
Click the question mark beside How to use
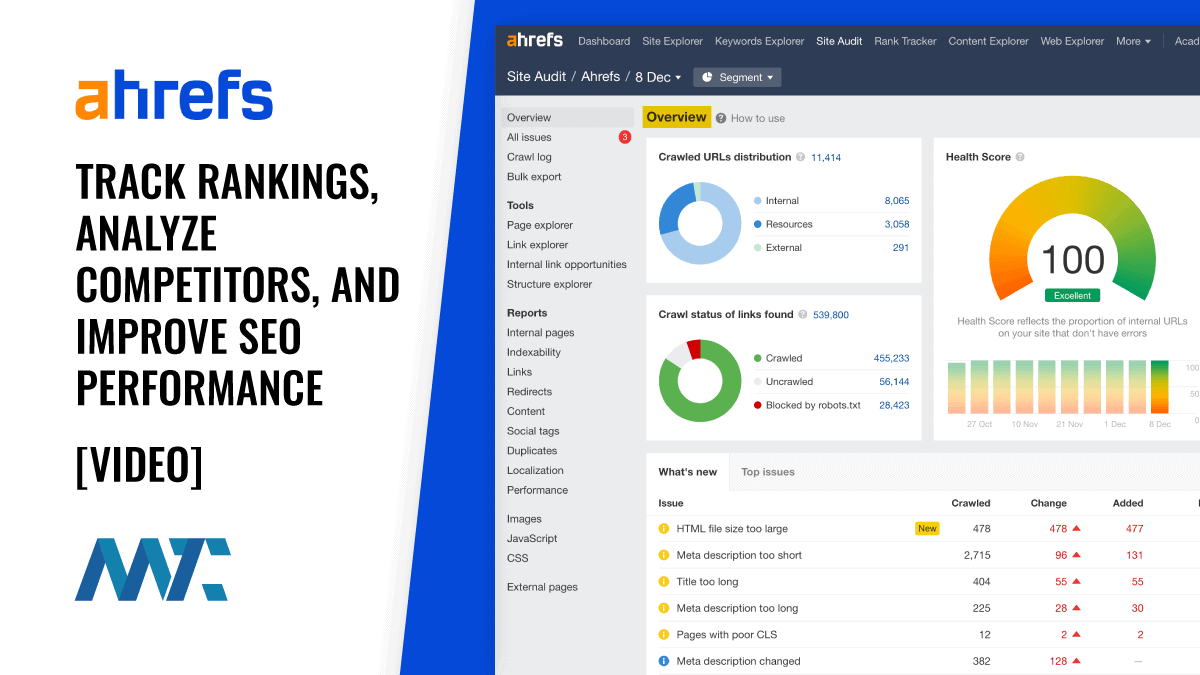pyautogui.click(x=723, y=117)
